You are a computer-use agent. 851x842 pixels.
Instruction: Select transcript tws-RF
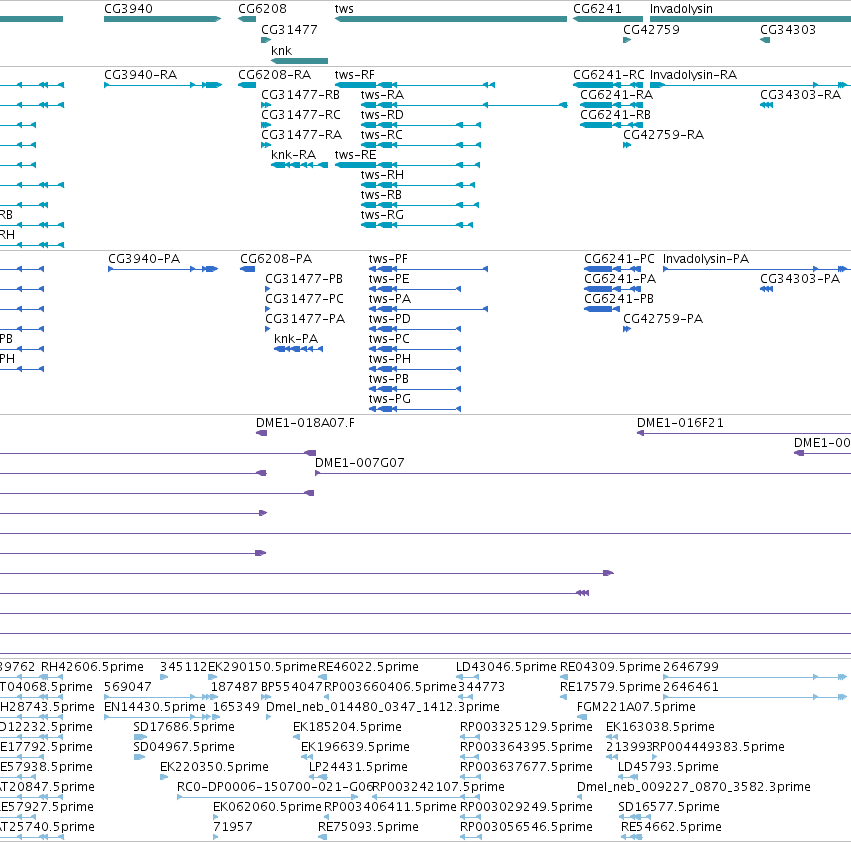tap(354, 74)
